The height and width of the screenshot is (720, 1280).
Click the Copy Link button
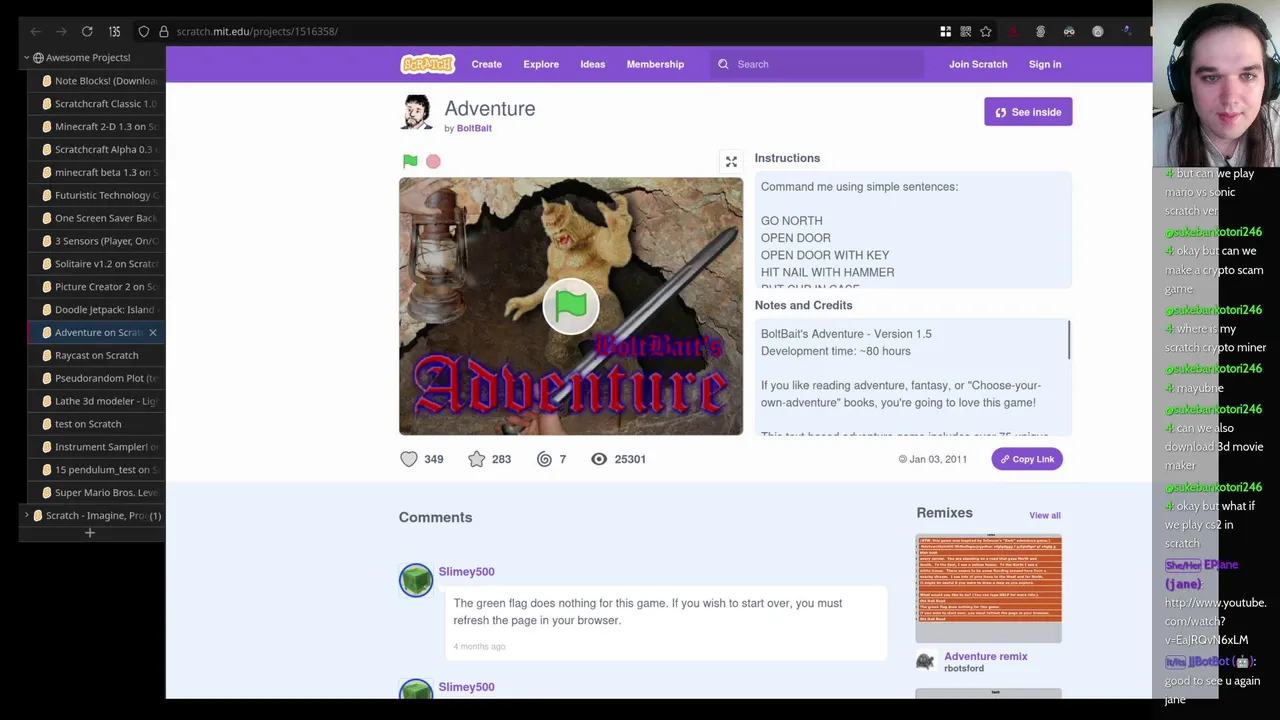point(1027,459)
